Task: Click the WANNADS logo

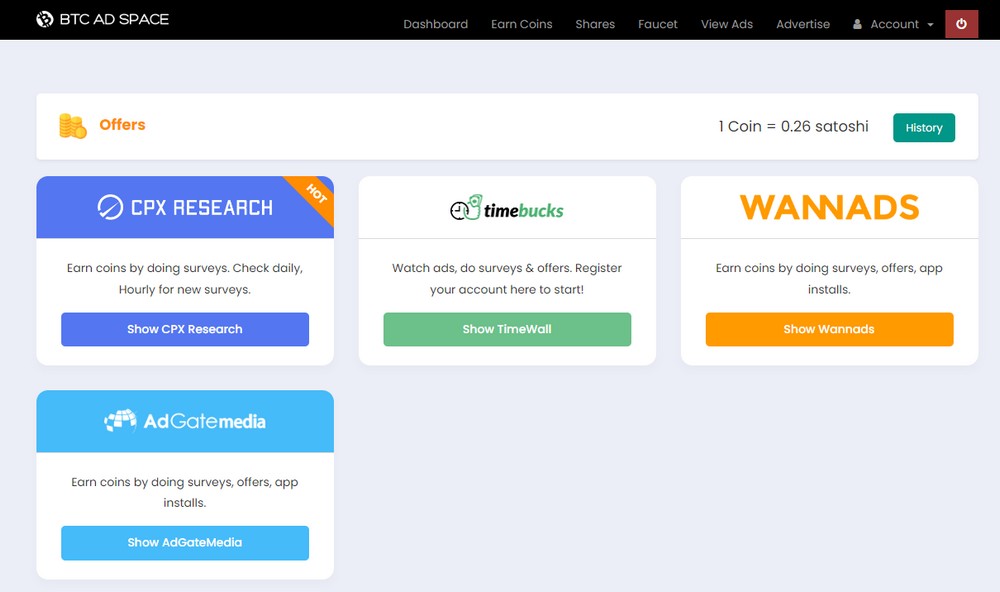Action: [x=829, y=207]
